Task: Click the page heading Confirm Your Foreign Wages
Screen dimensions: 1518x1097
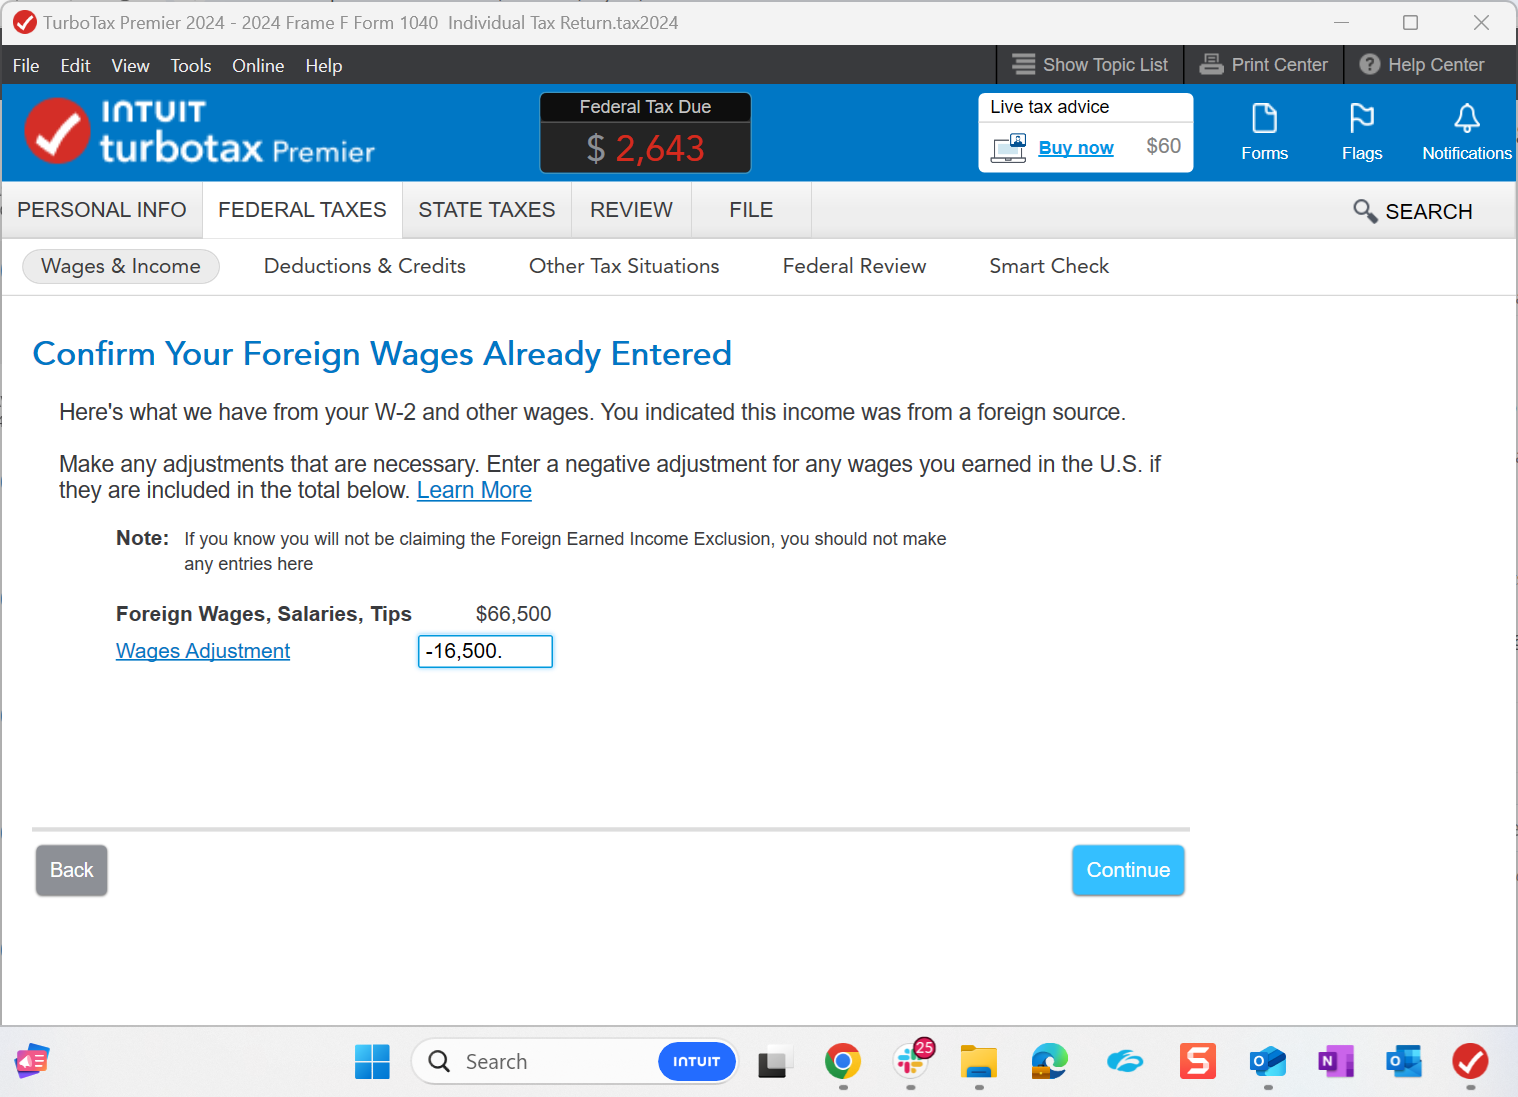Action: point(382,354)
